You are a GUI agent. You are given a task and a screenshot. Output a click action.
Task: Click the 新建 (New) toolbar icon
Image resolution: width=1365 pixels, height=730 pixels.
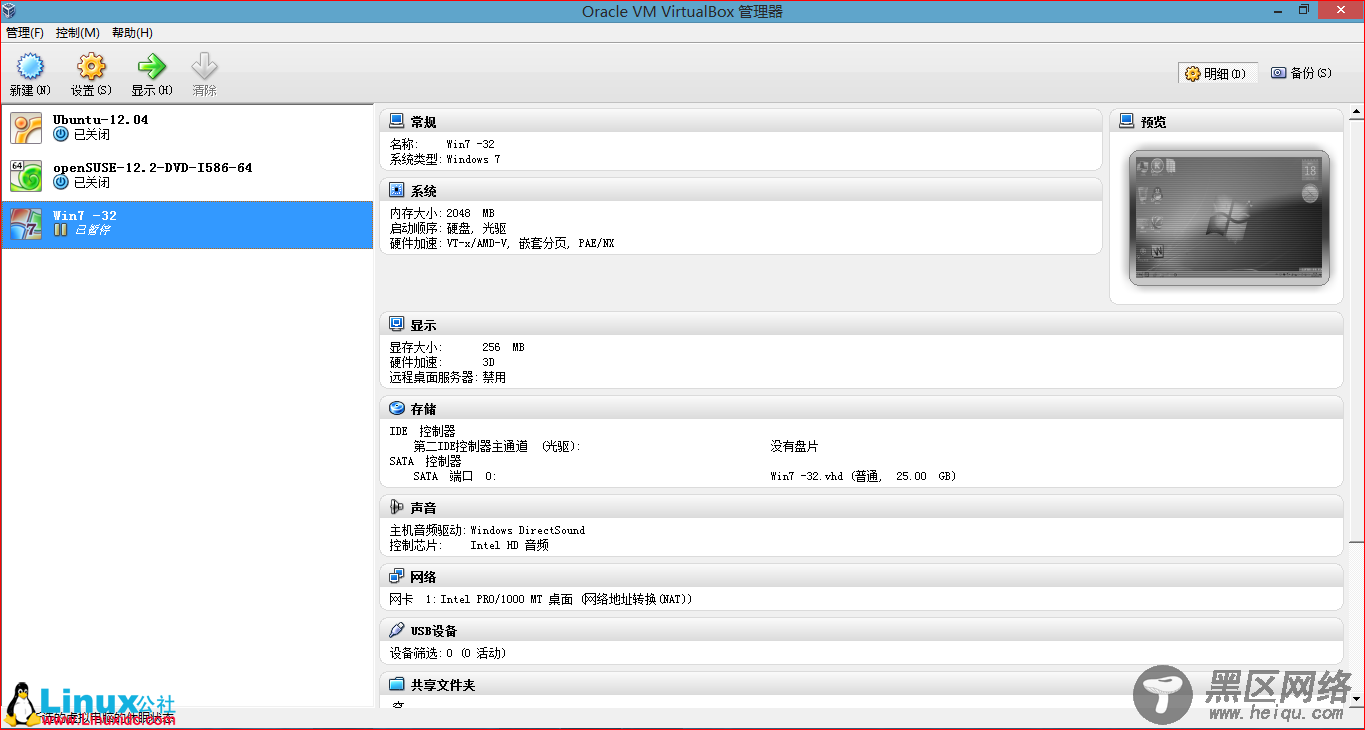tap(31, 67)
